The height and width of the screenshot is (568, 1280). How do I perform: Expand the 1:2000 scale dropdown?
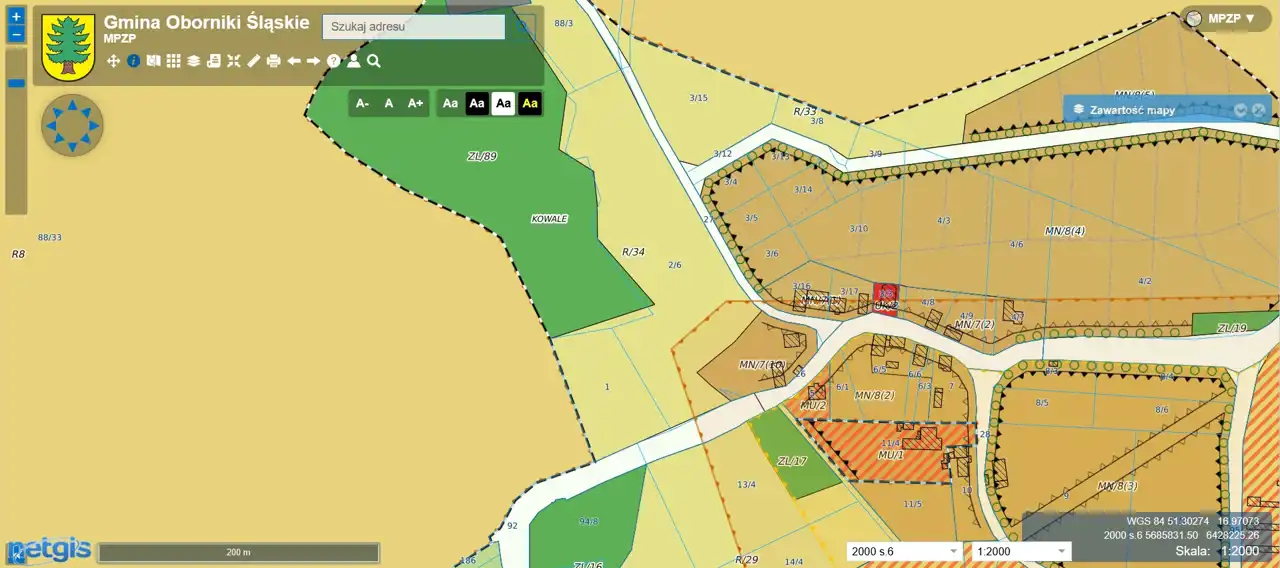(1020, 551)
